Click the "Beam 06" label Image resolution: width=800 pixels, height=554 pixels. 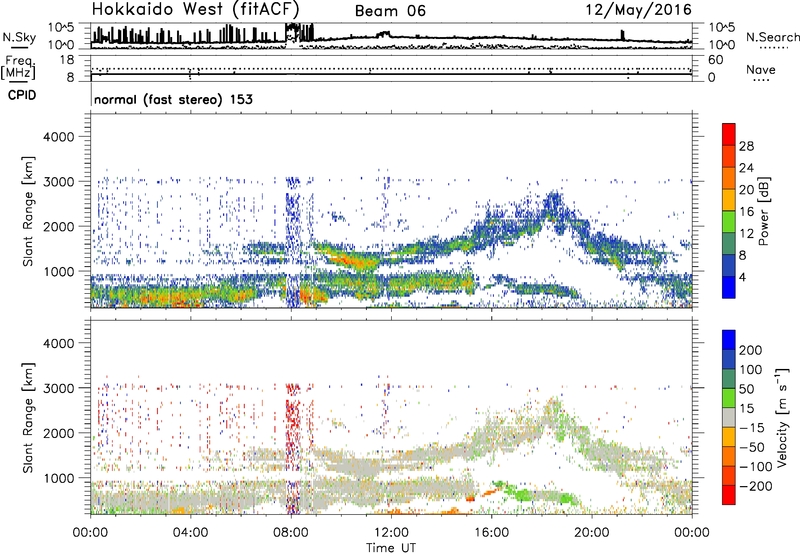[x=390, y=11]
